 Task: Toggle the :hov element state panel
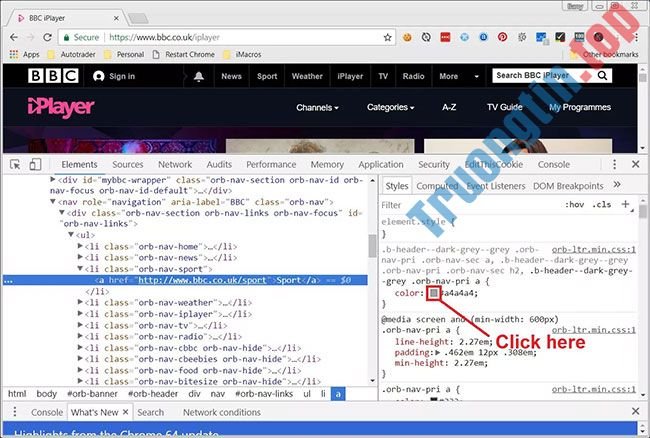(574, 205)
